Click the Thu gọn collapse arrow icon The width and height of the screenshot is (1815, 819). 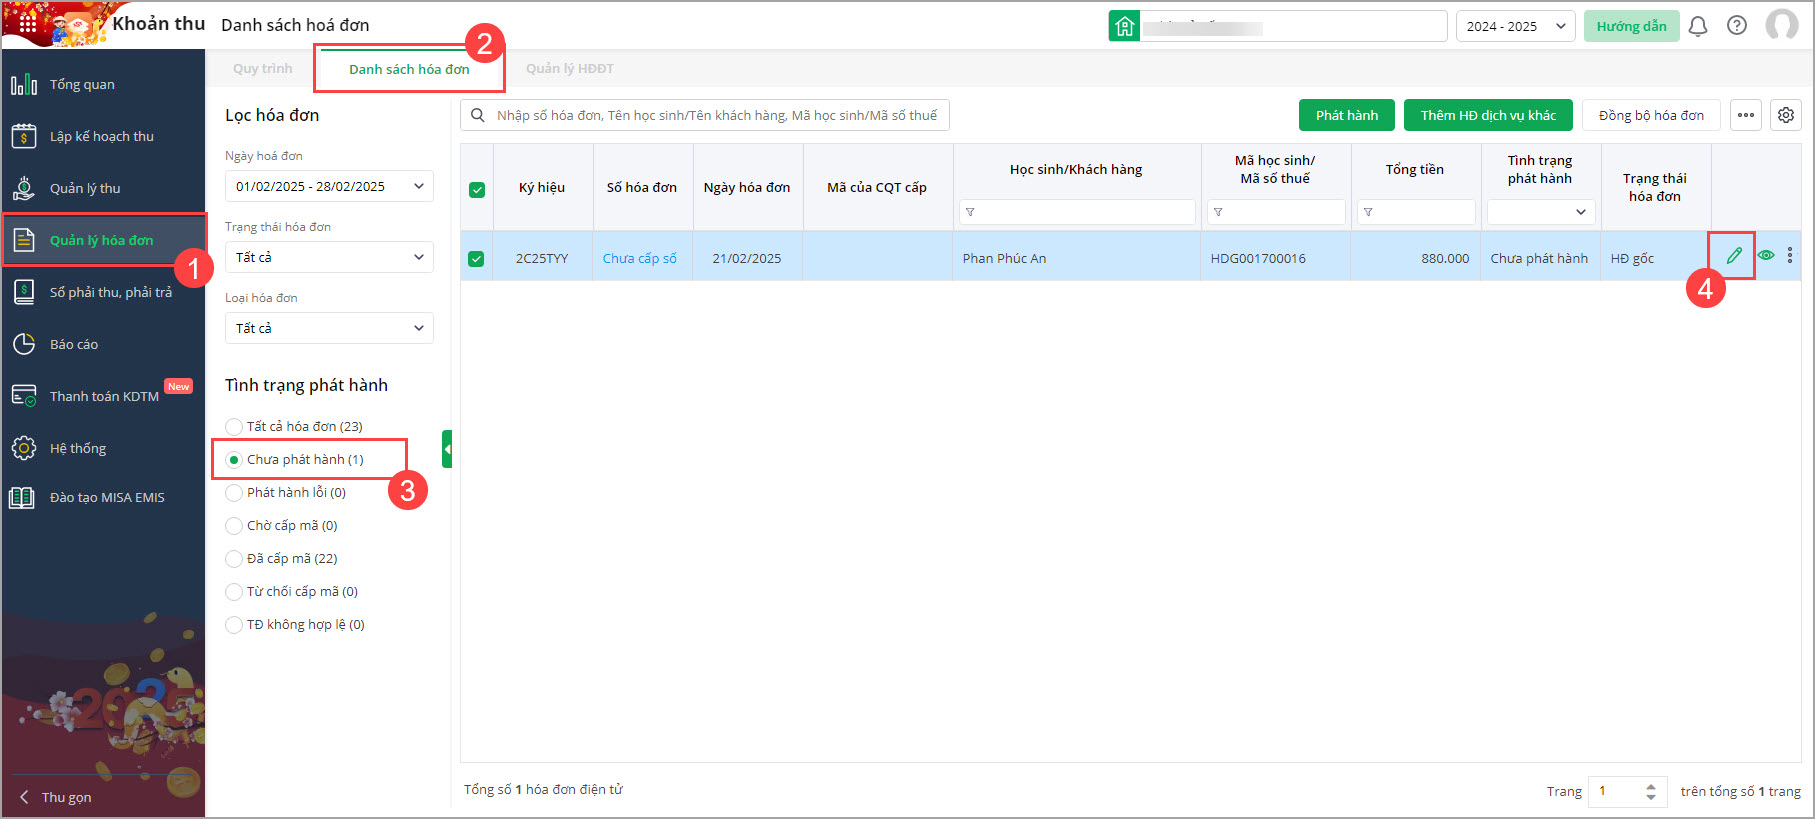click(x=24, y=797)
